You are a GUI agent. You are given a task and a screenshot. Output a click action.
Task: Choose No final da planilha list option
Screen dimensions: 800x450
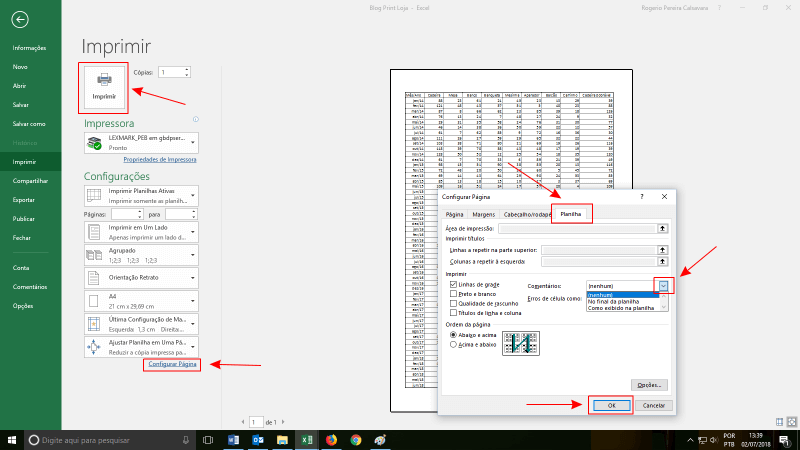tap(613, 301)
